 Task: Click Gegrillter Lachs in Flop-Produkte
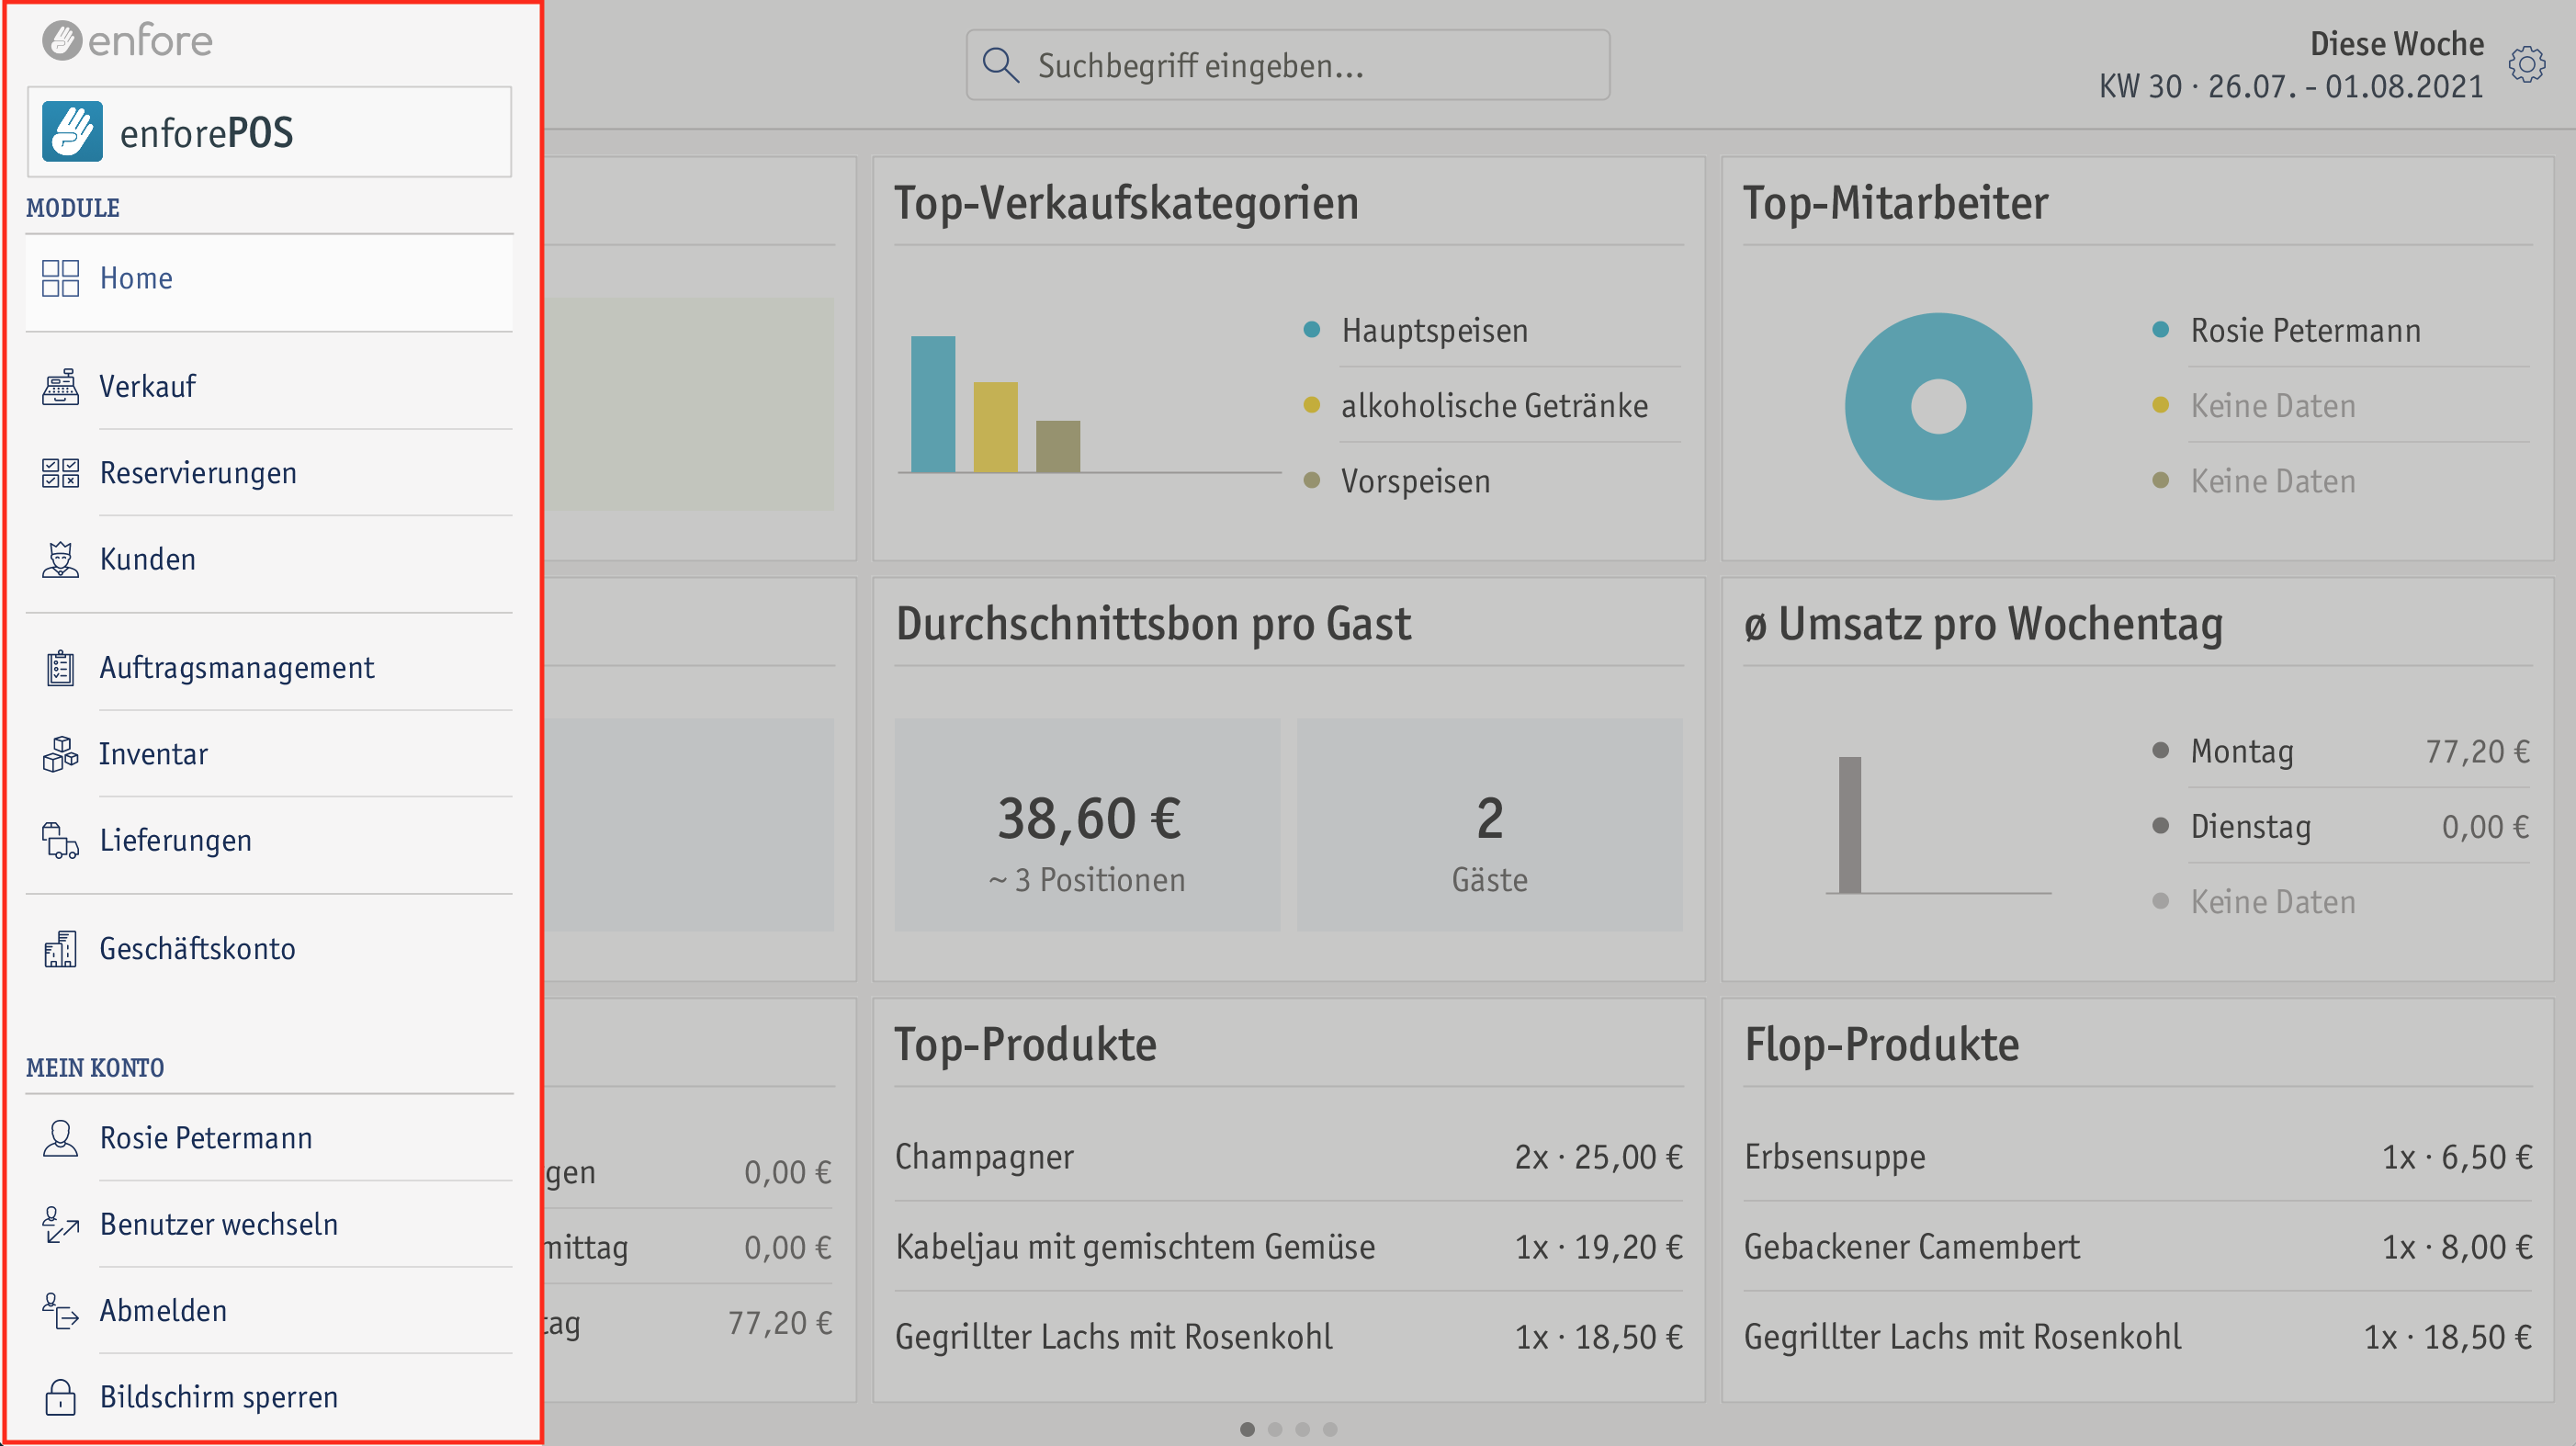pos(2138,1337)
